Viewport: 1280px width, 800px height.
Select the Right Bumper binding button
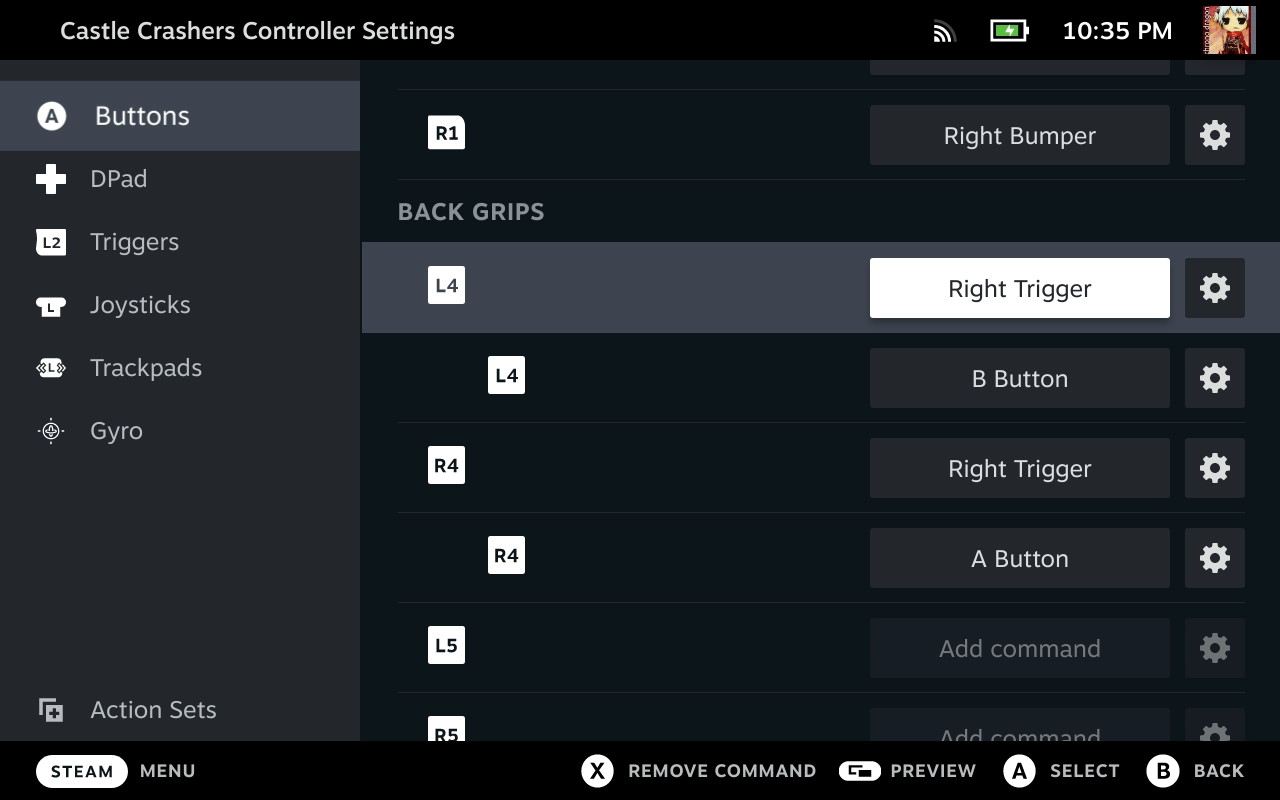[x=1019, y=135]
